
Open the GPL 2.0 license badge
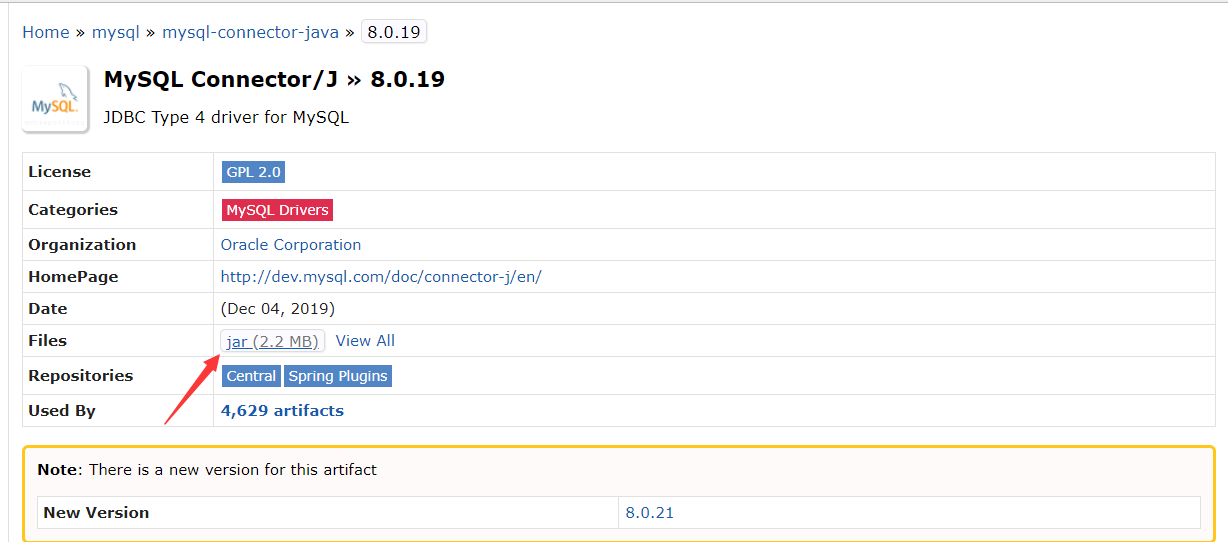click(x=253, y=172)
